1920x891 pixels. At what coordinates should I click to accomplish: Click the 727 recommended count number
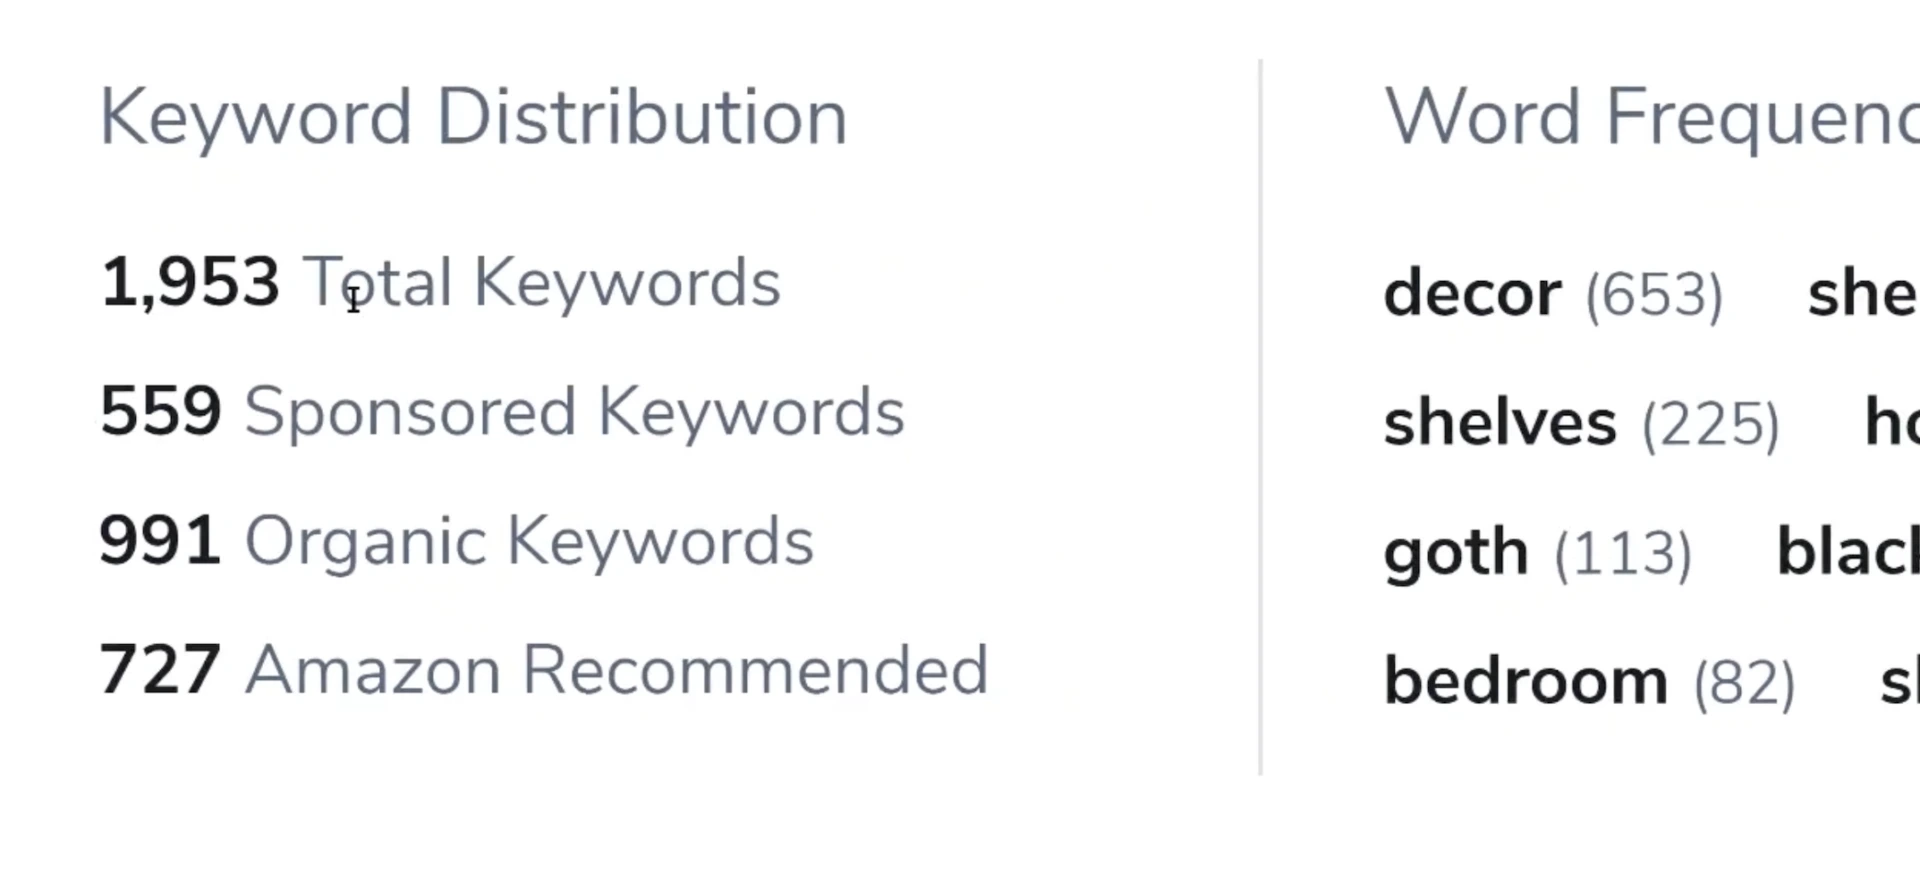point(160,669)
